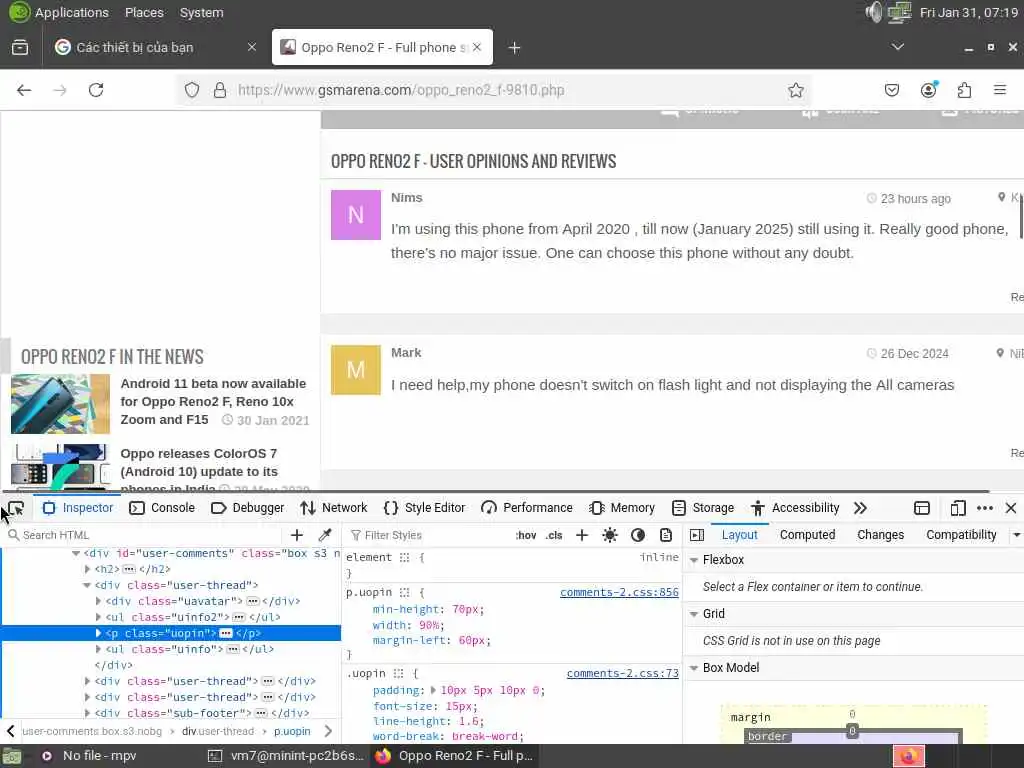
Task: Show site security padlock info
Action: click(x=220, y=90)
